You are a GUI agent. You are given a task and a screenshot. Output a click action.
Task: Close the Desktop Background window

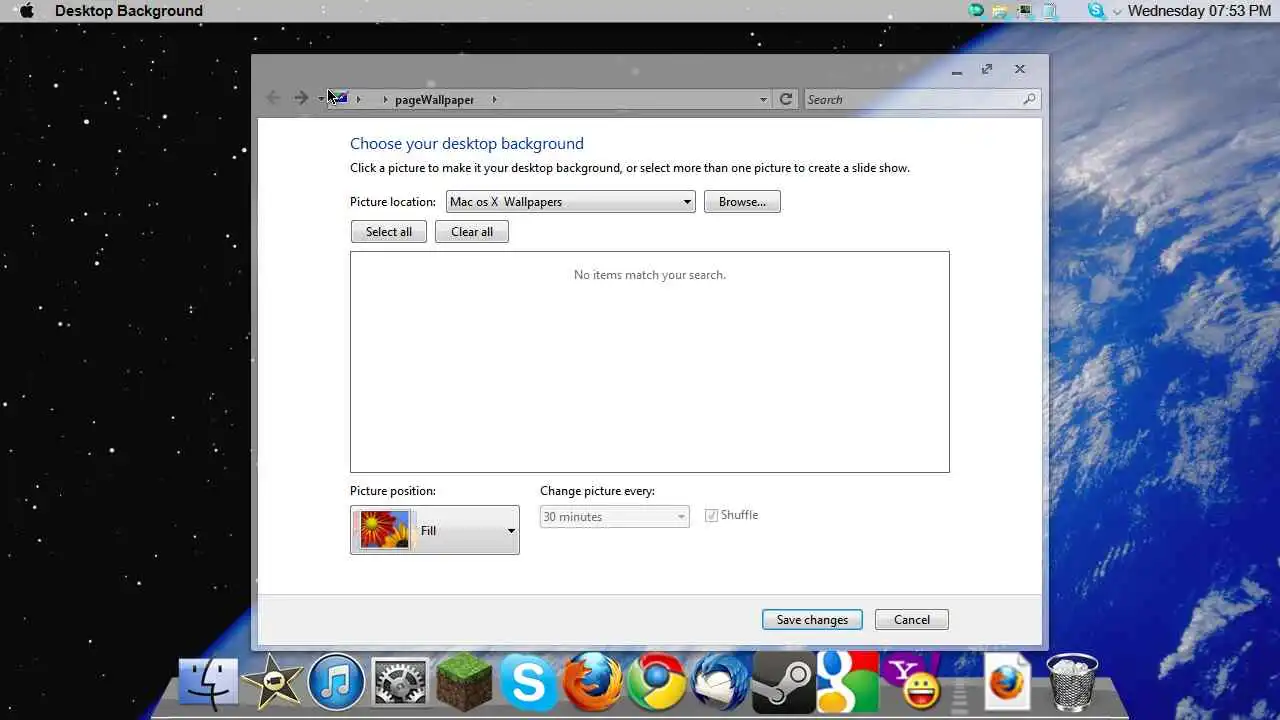pos(1019,69)
